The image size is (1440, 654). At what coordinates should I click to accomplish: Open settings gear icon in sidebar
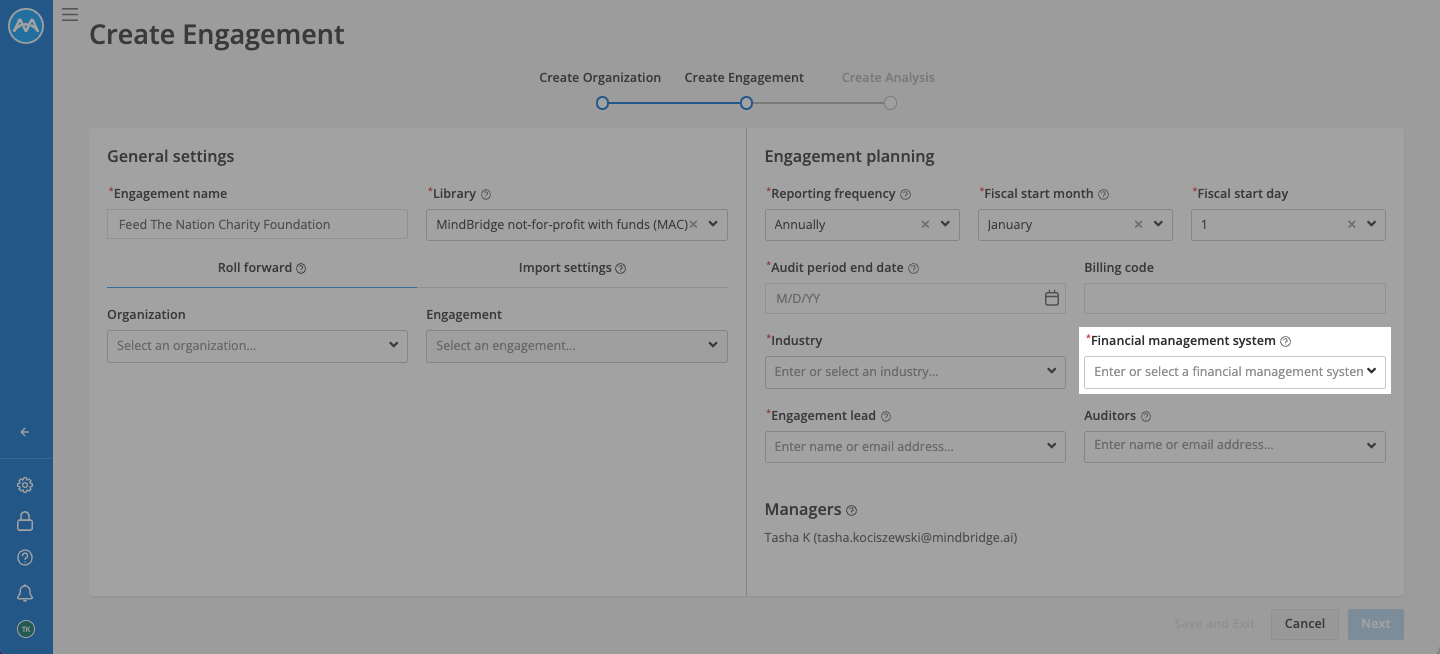26,485
